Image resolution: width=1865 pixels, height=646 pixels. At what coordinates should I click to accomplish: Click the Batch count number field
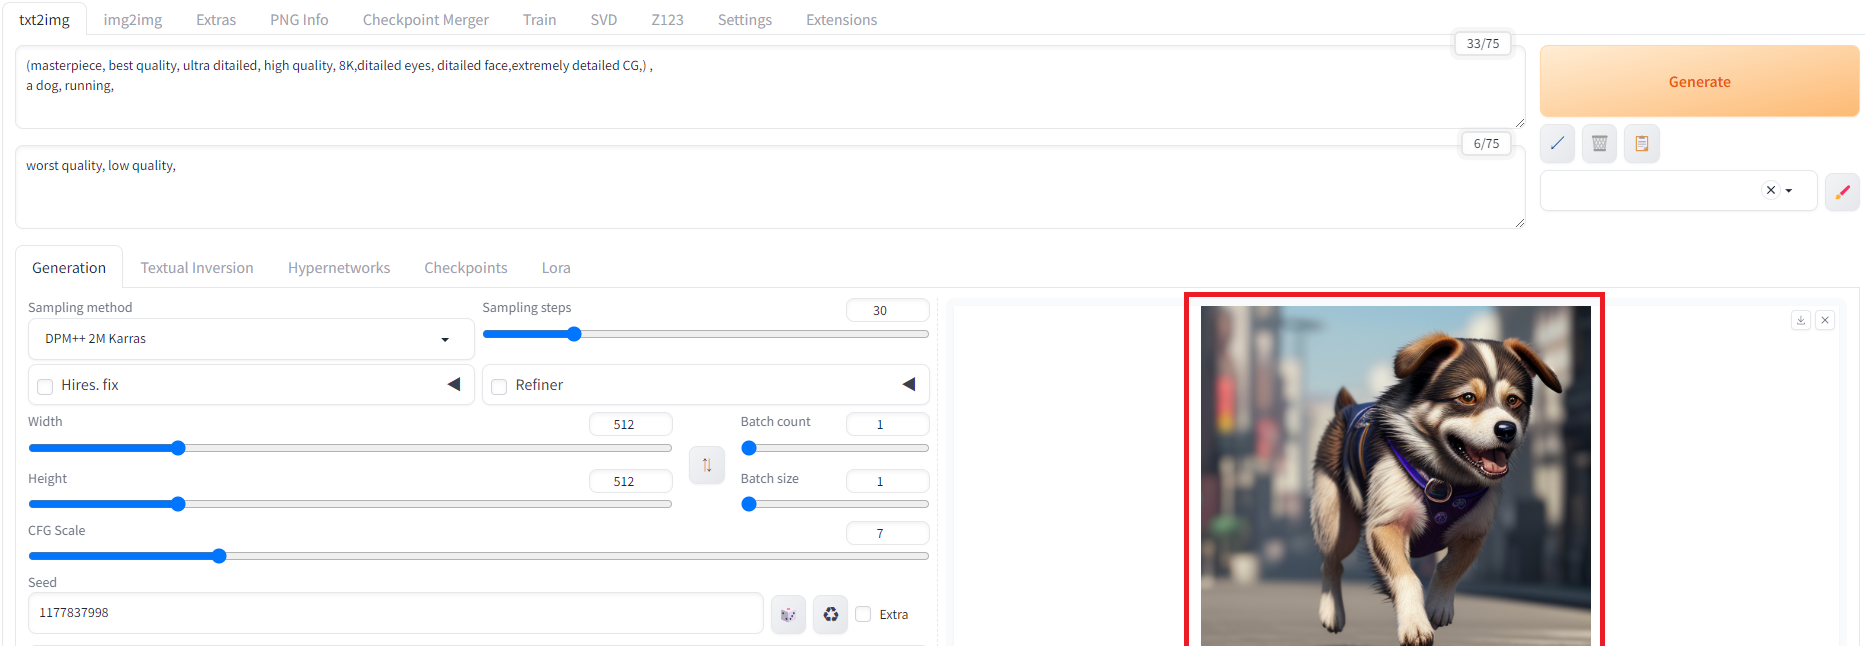pos(887,424)
